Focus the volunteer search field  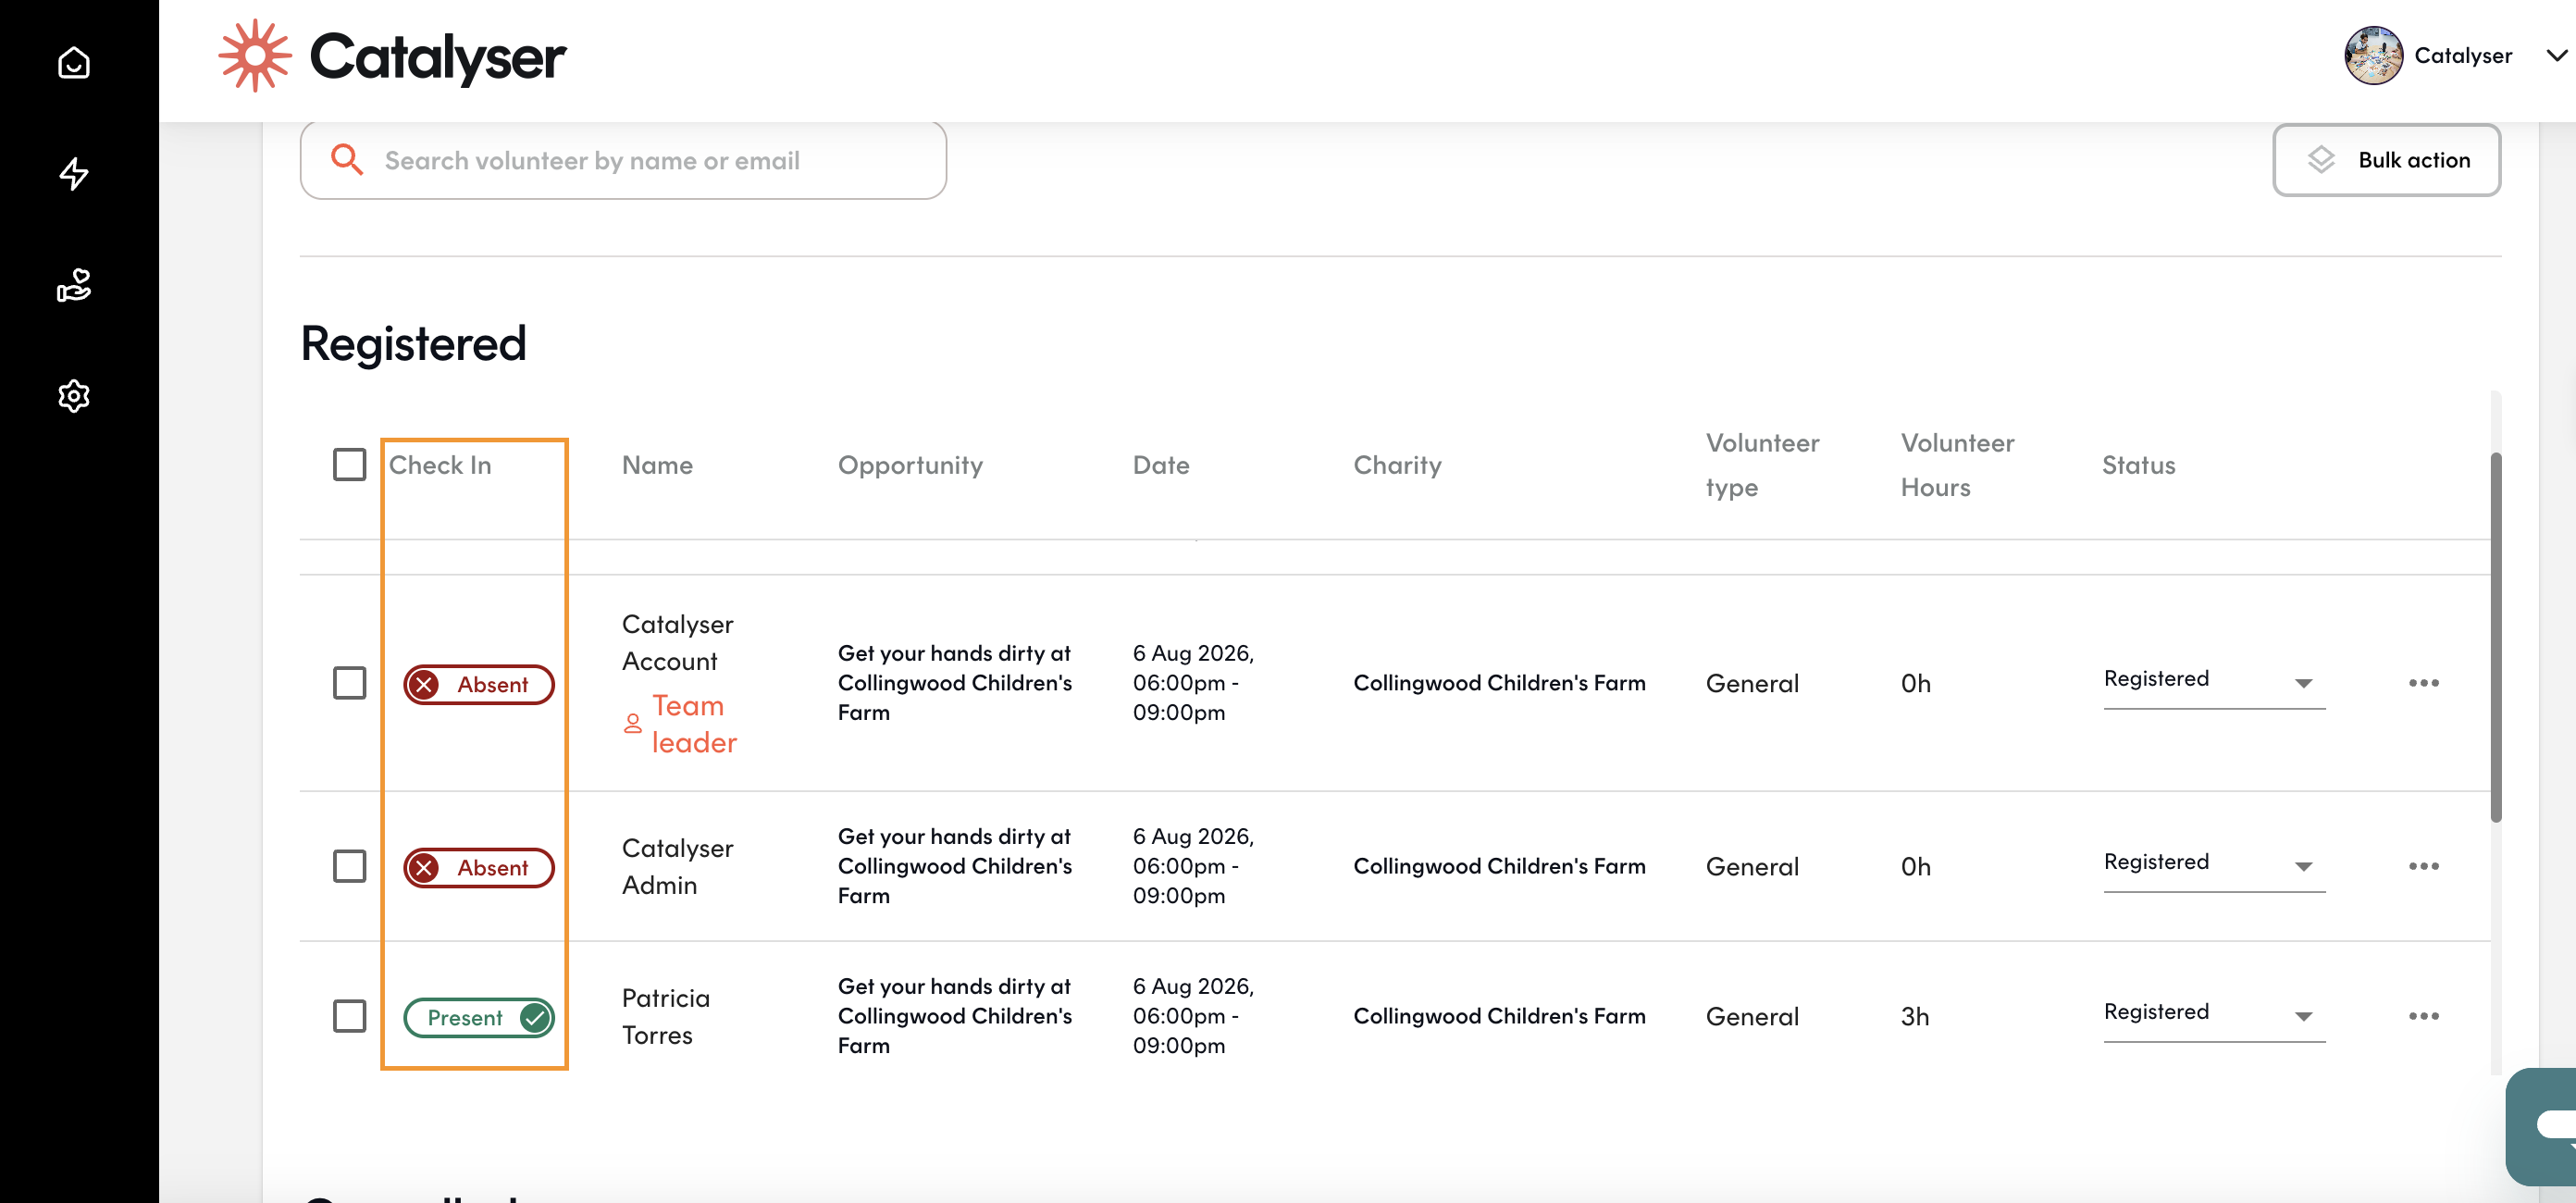coord(623,160)
